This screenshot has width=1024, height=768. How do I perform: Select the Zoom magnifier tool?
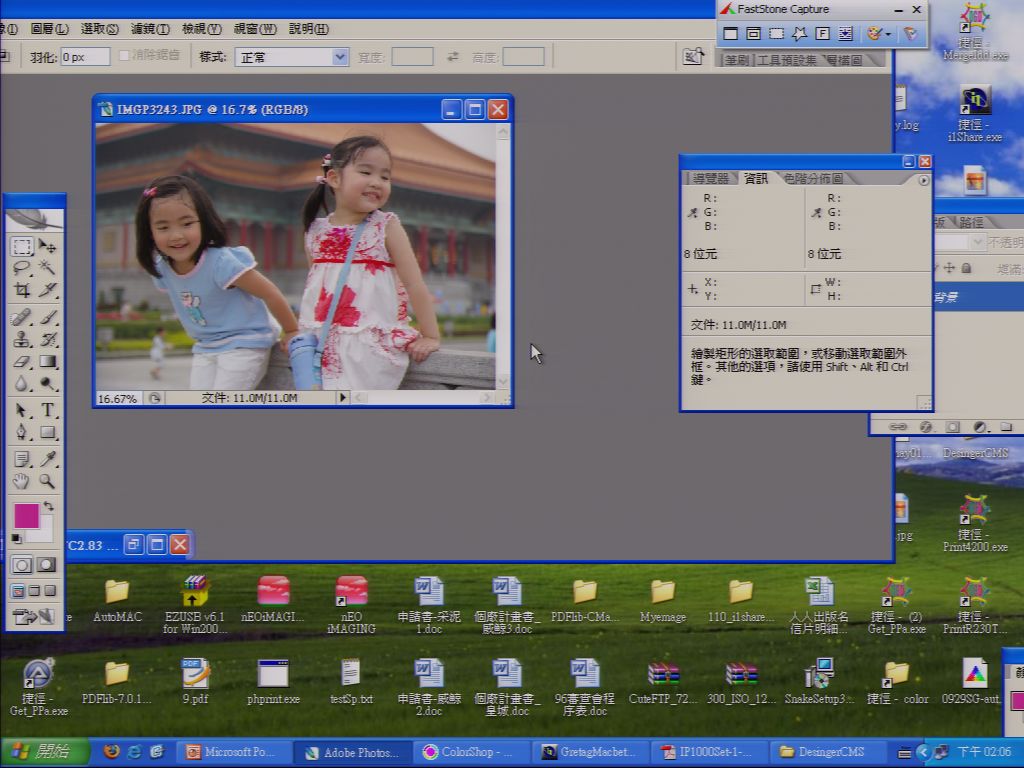click(x=47, y=482)
